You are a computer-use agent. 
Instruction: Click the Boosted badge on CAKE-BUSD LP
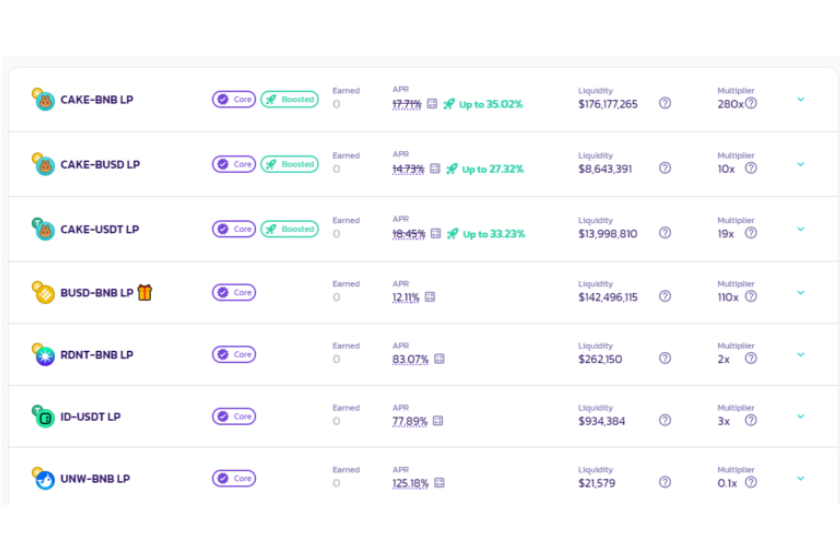coord(290,164)
